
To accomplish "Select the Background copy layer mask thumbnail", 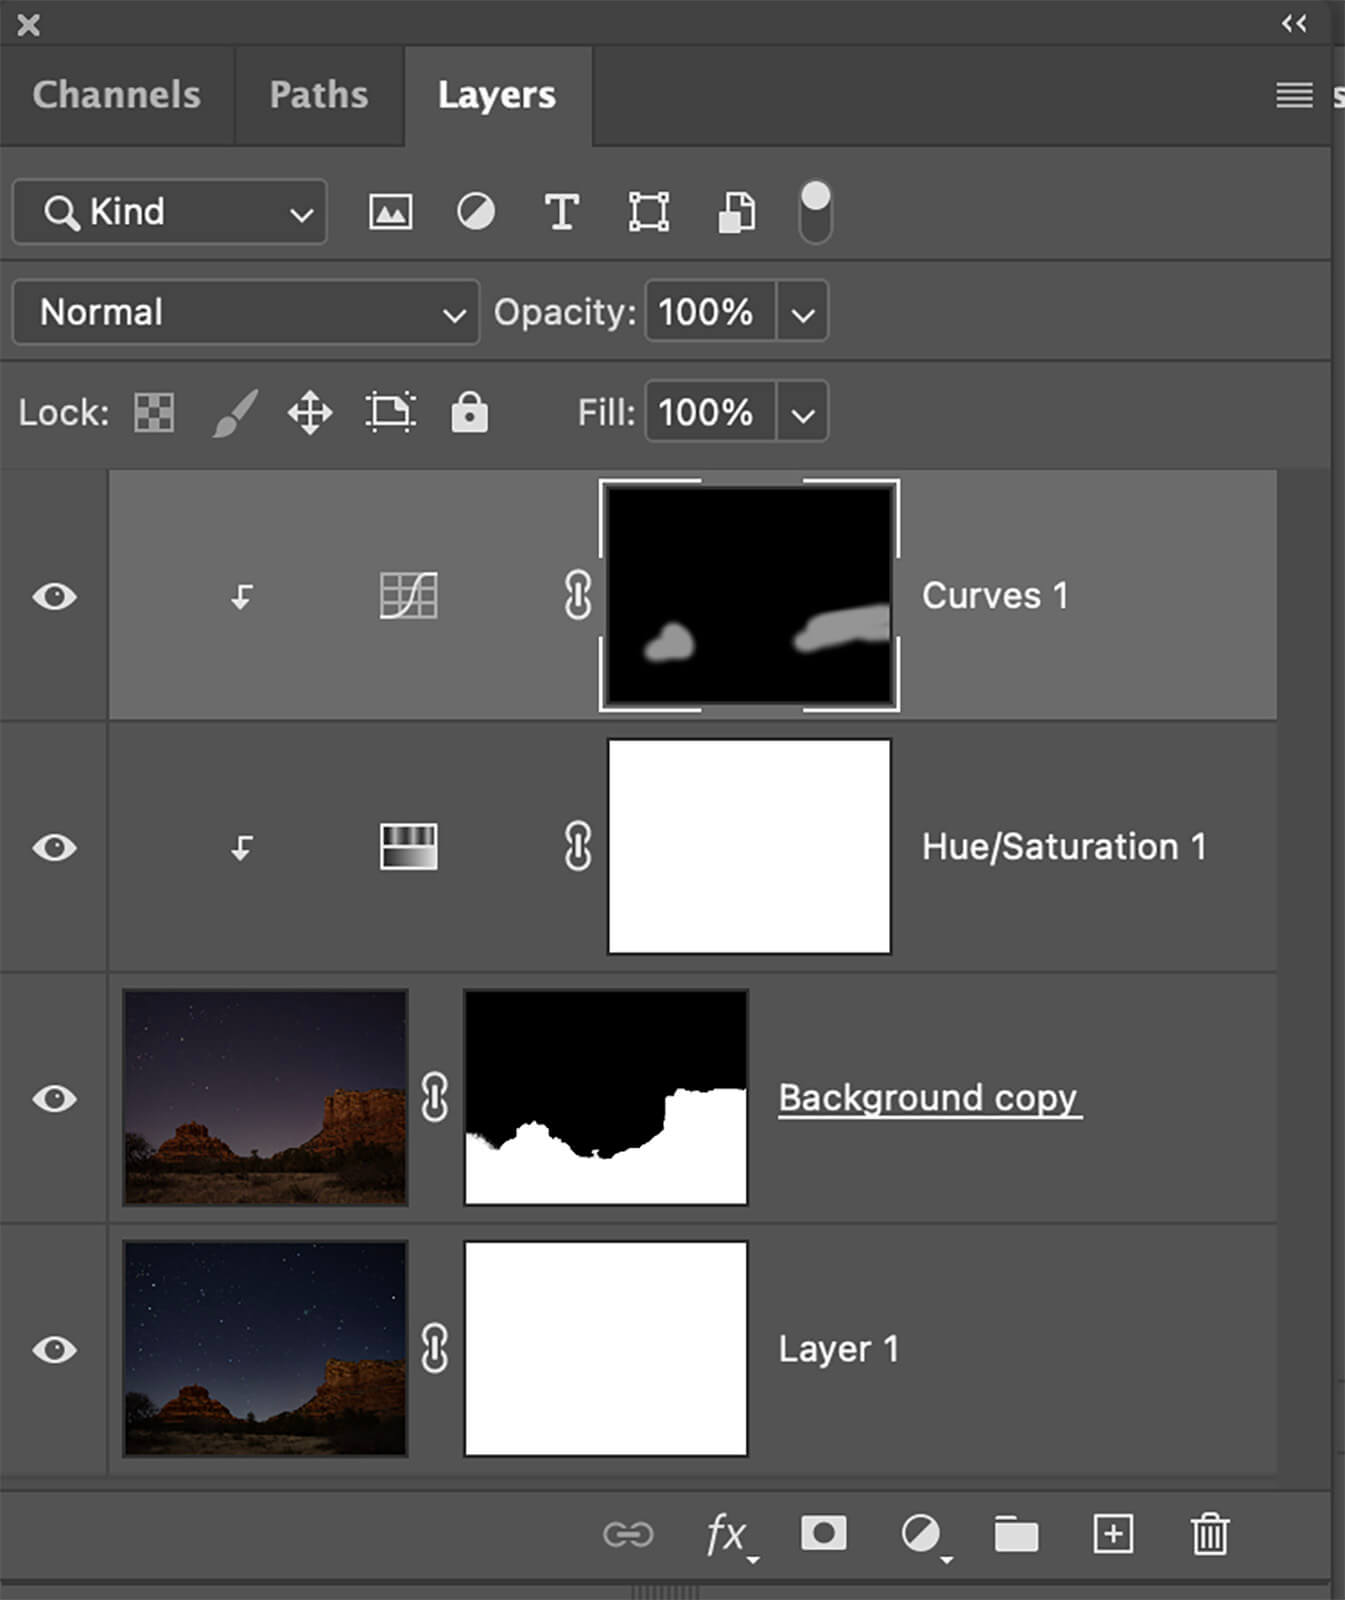I will pos(606,1098).
